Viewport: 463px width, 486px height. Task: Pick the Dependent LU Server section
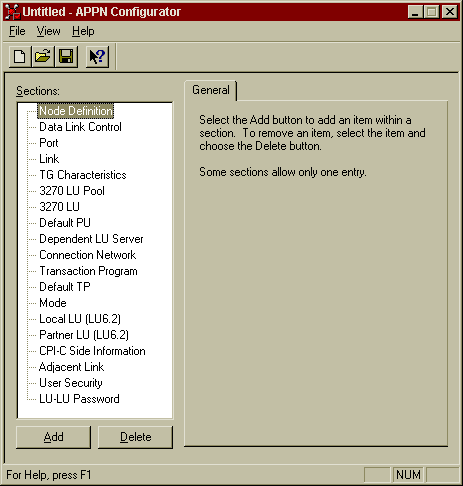point(91,239)
